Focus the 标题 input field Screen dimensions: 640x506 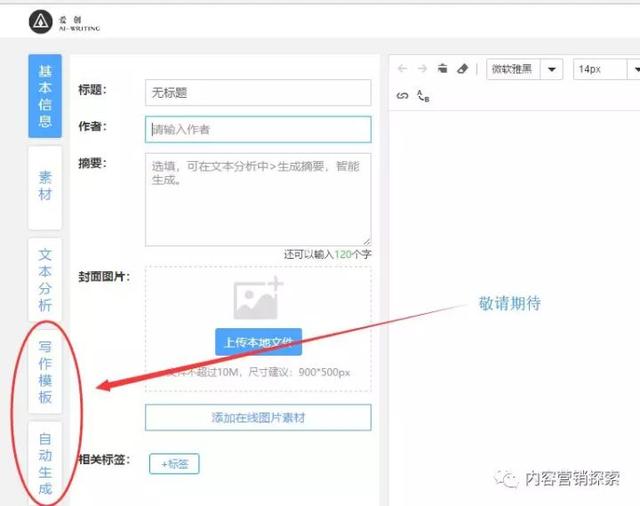tap(258, 93)
